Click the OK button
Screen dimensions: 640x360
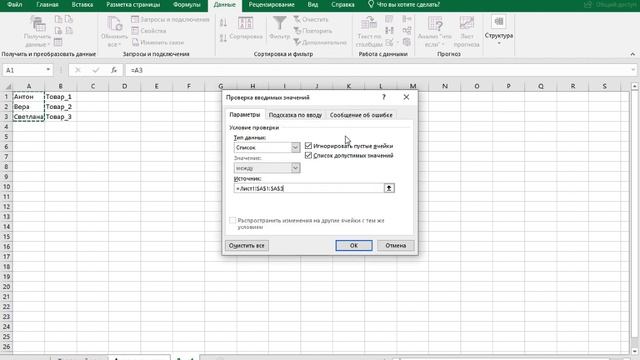(x=354, y=245)
